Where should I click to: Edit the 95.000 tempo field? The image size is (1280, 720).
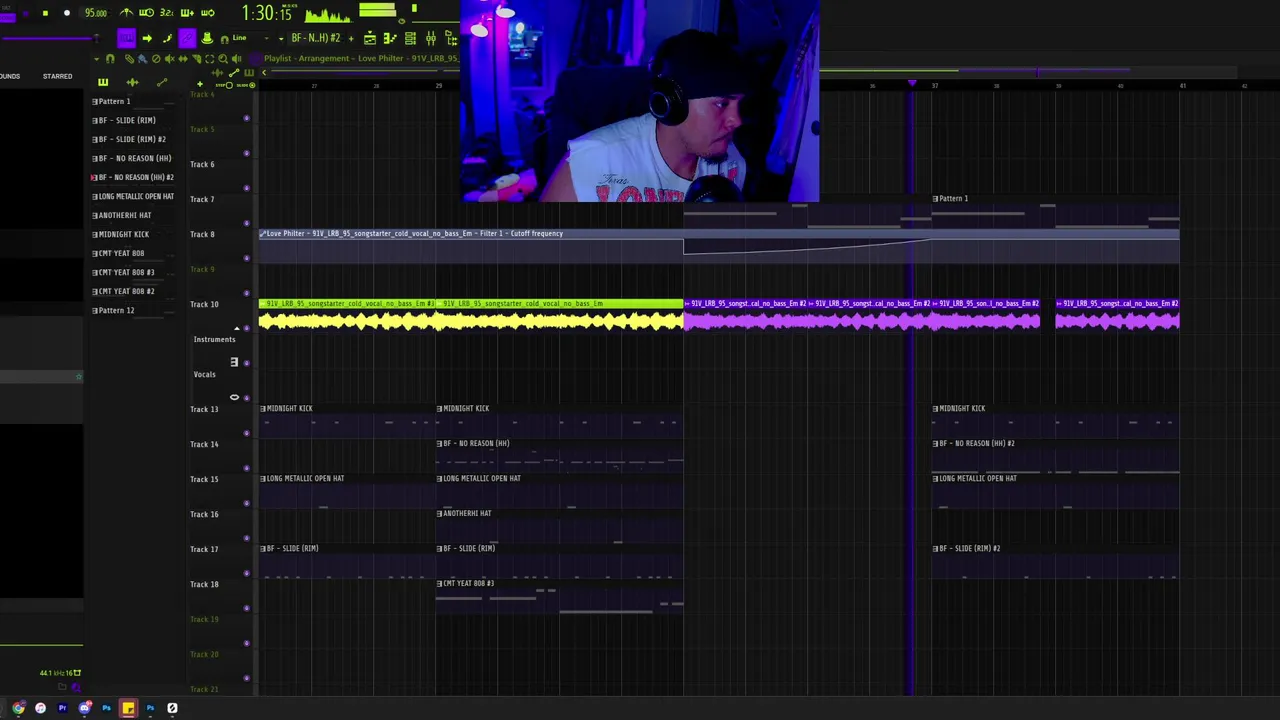[x=96, y=13]
